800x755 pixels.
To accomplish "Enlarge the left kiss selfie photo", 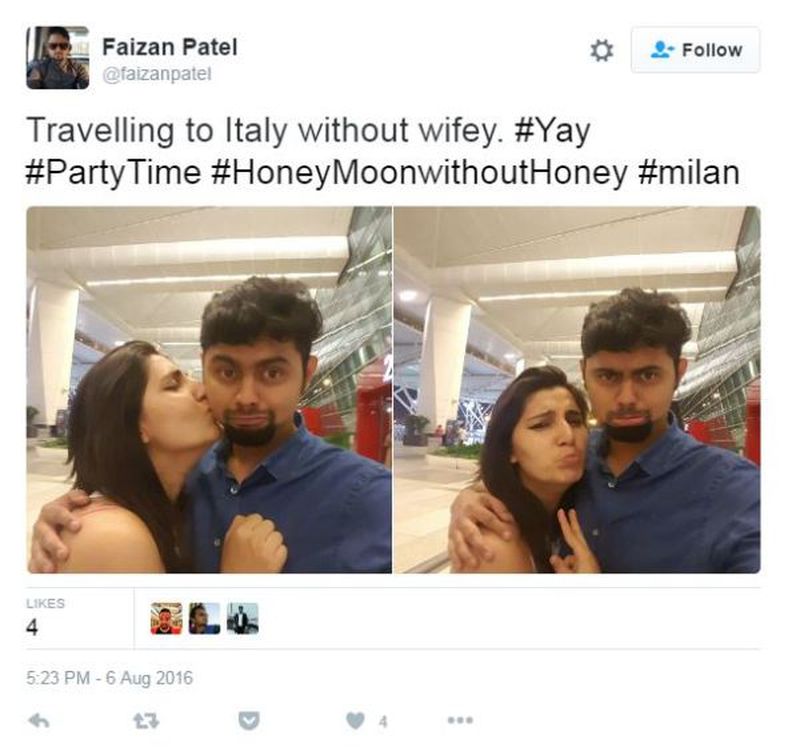I will click(209, 390).
